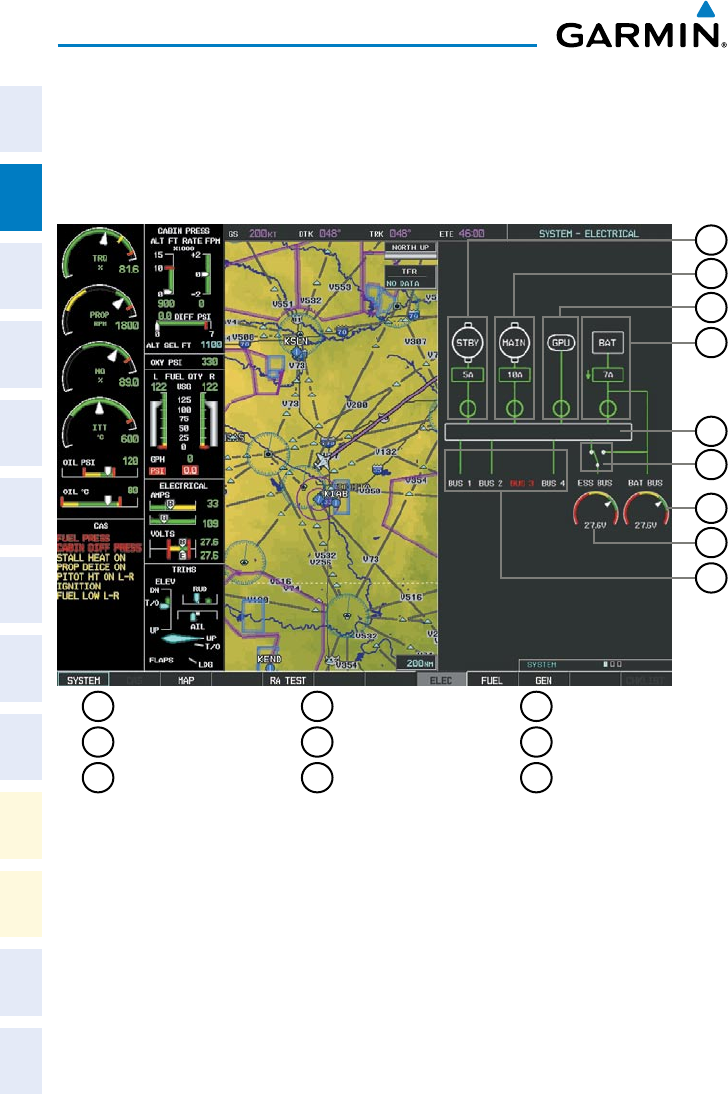
Task: Select the 10A main generator current readout
Action: 514,375
